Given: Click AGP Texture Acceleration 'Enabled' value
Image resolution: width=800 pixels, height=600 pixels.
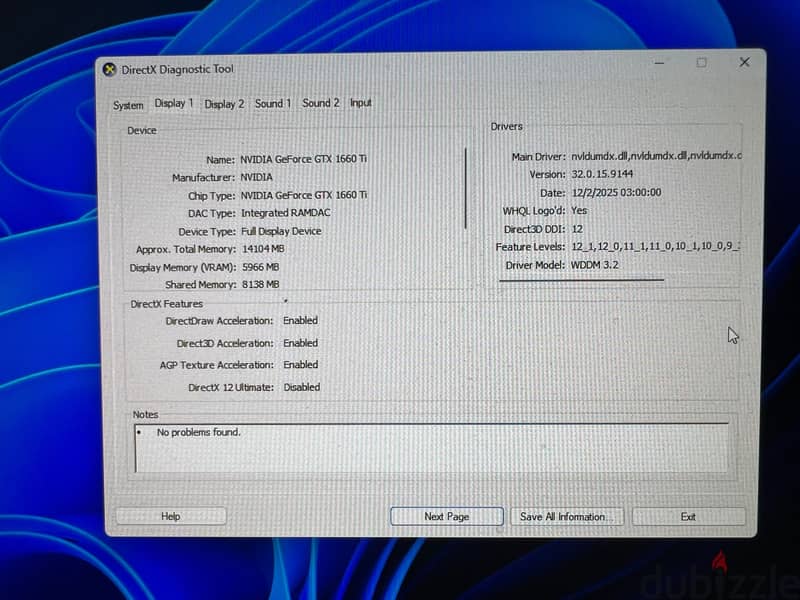Looking at the screenshot, I should 301,365.
